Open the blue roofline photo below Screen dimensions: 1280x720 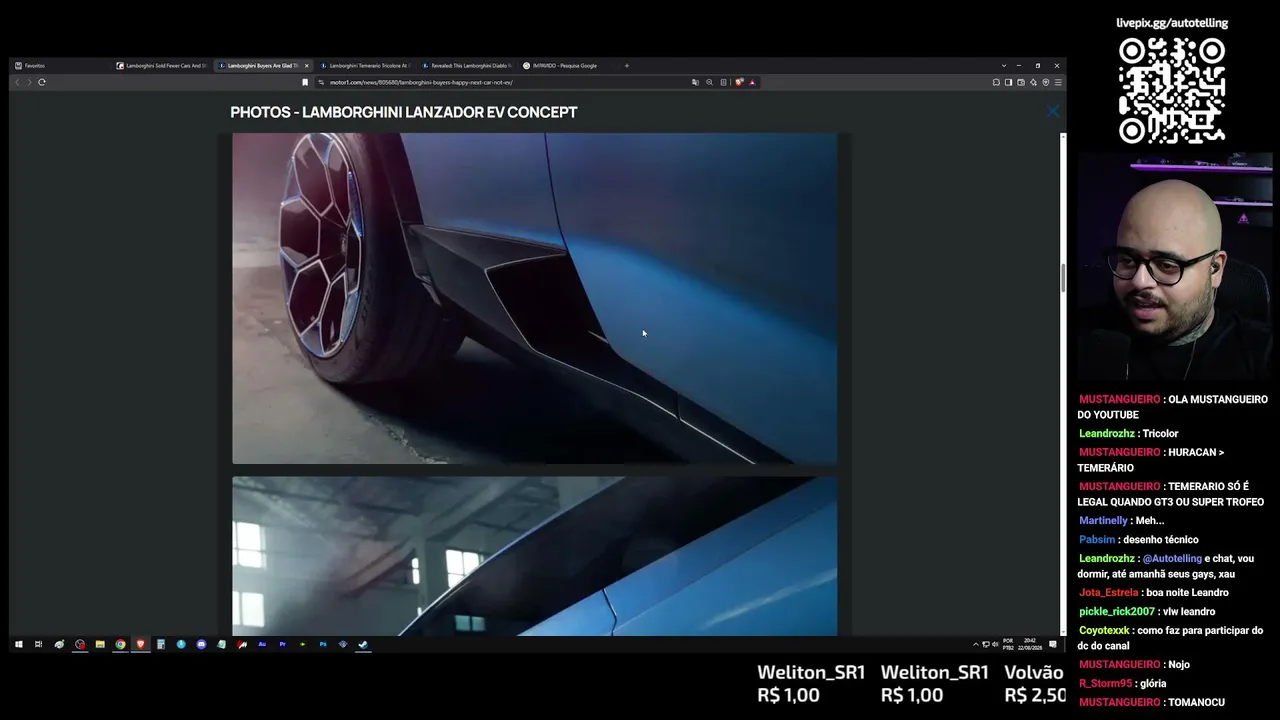[534, 556]
